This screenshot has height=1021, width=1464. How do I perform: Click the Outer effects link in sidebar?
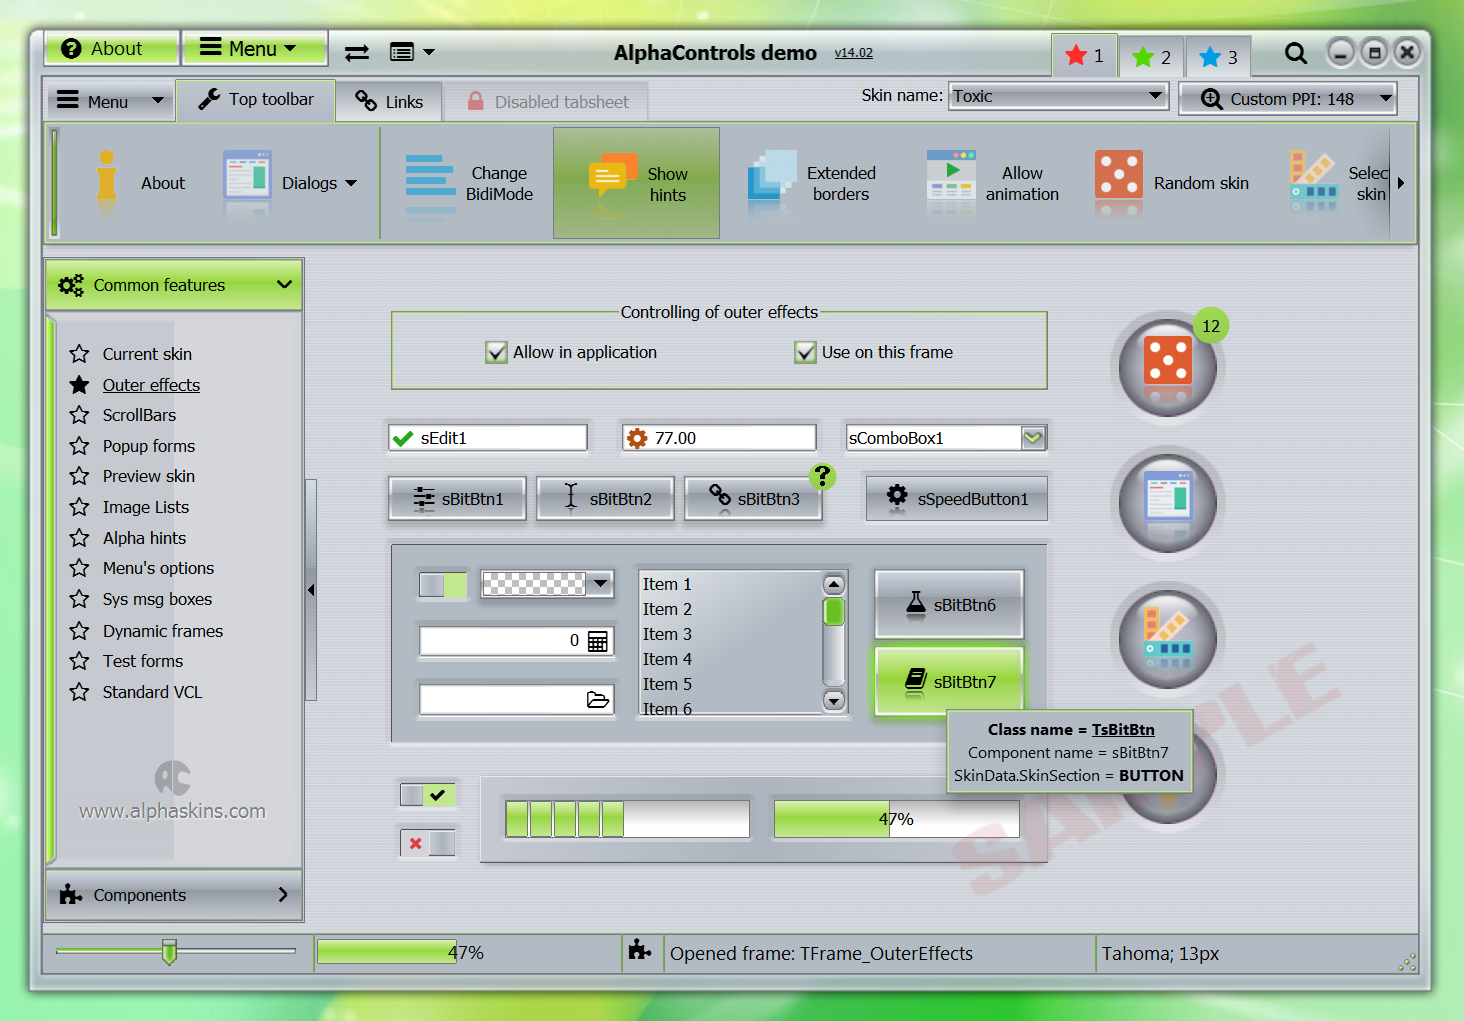click(x=151, y=385)
